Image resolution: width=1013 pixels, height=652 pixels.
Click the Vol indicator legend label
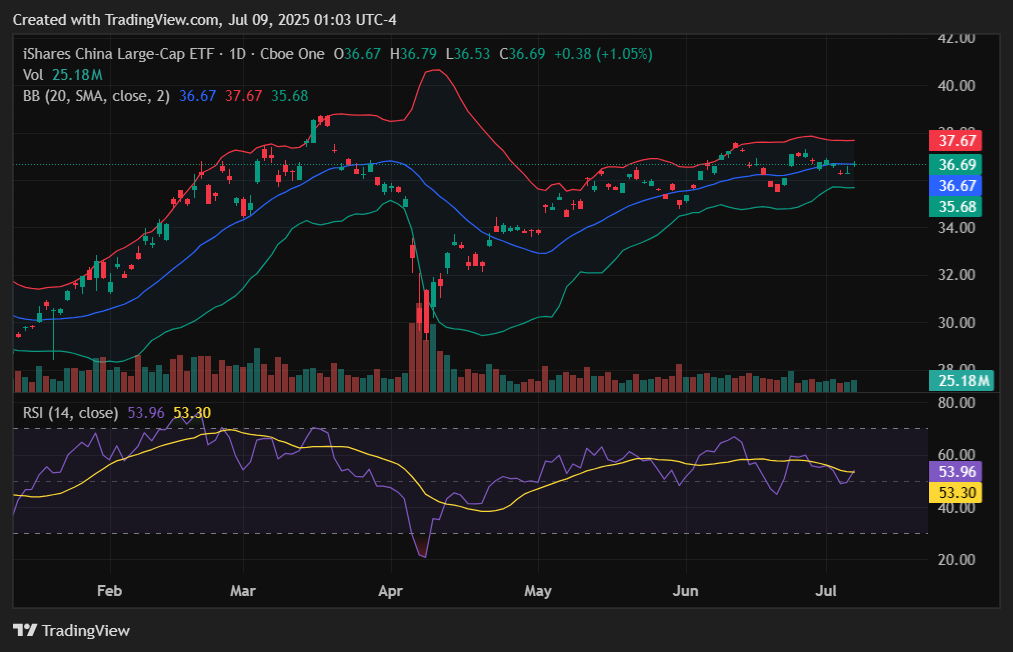coord(33,75)
